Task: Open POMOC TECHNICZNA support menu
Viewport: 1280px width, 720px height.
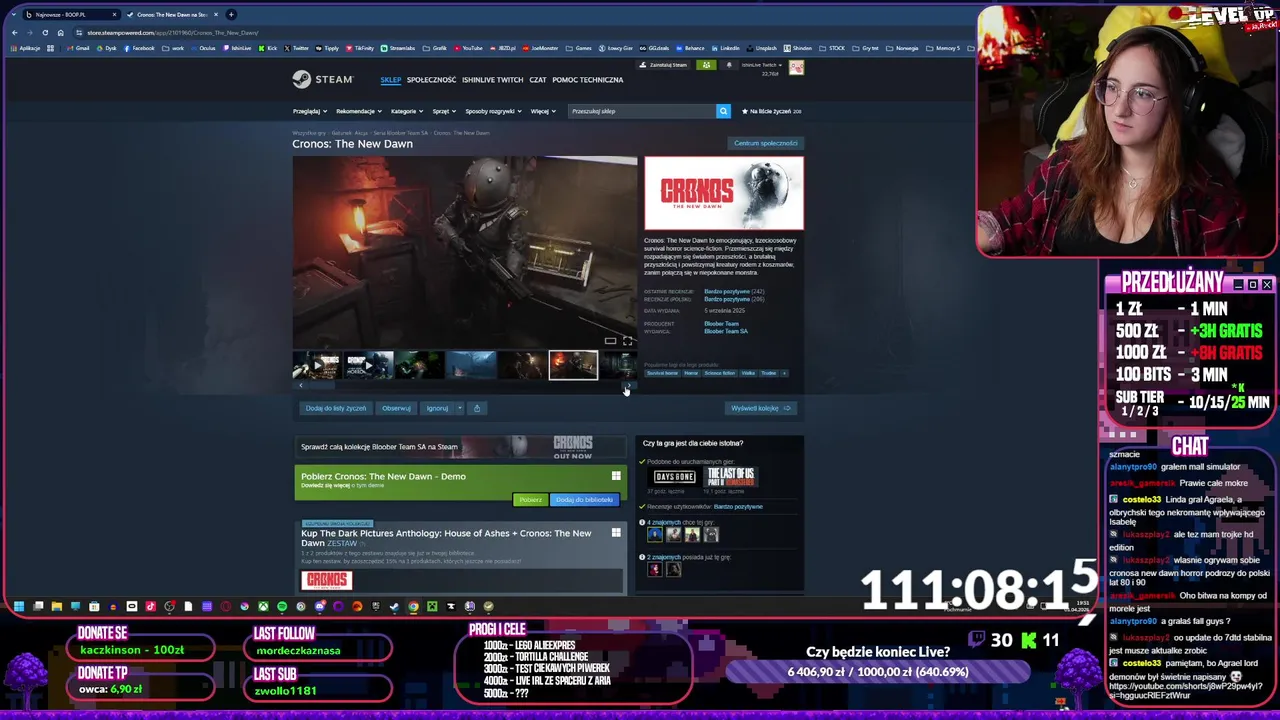Action: coord(588,80)
